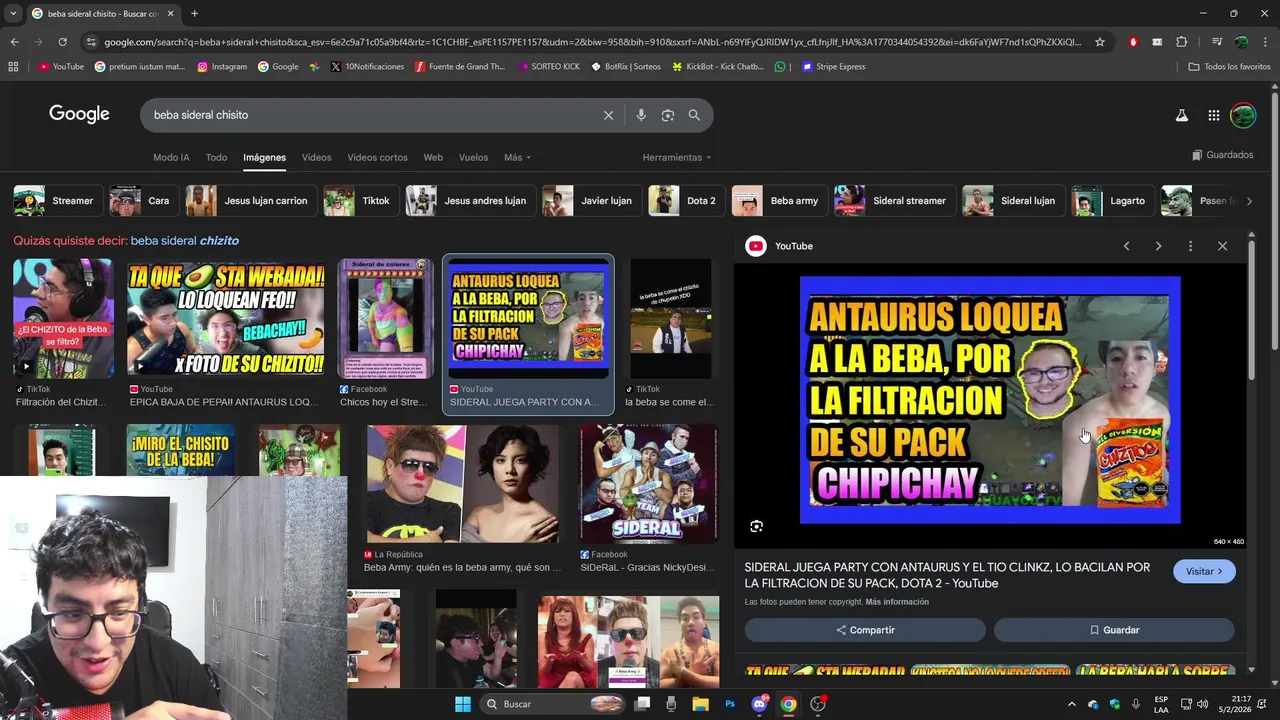Image resolution: width=1280 pixels, height=720 pixels.
Task: Open Google Lens image search icon
Action: [668, 115]
